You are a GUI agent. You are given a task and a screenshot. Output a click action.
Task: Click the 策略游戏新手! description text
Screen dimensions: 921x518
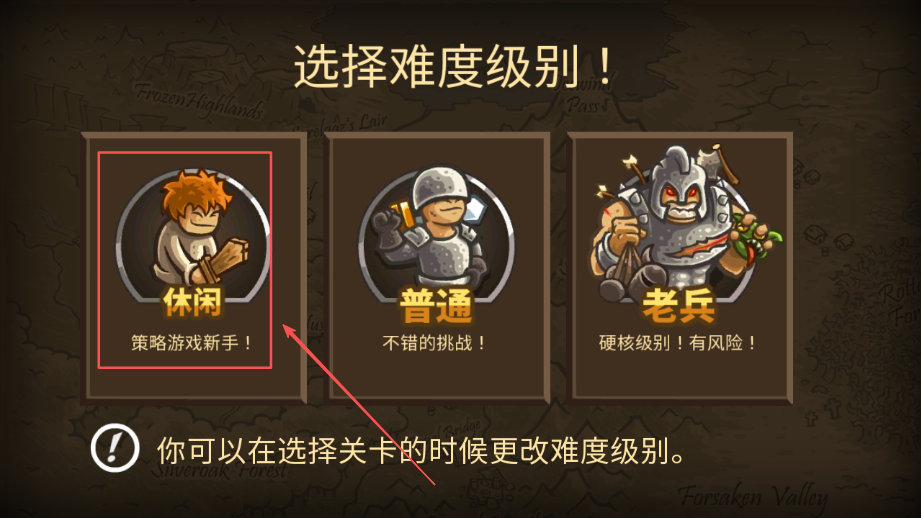(x=191, y=342)
